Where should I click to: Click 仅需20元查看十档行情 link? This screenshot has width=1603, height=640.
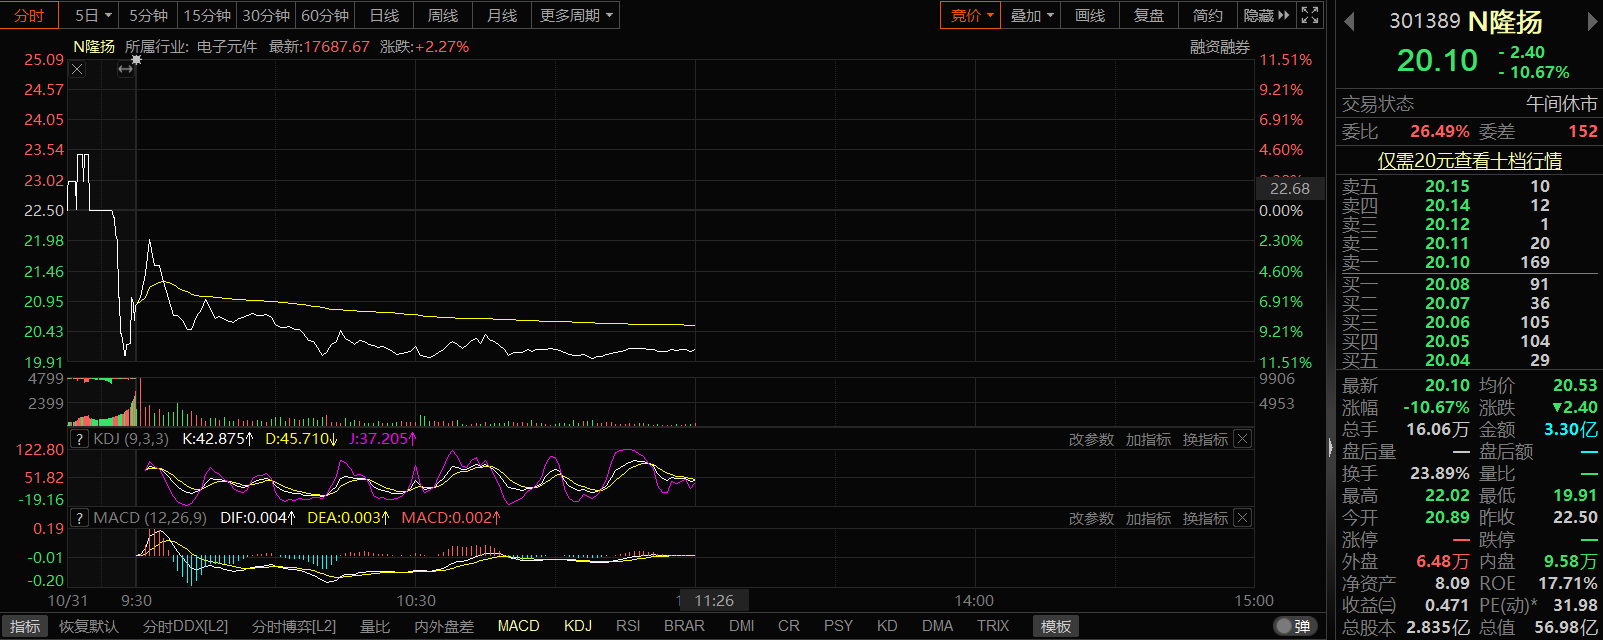click(x=1469, y=161)
